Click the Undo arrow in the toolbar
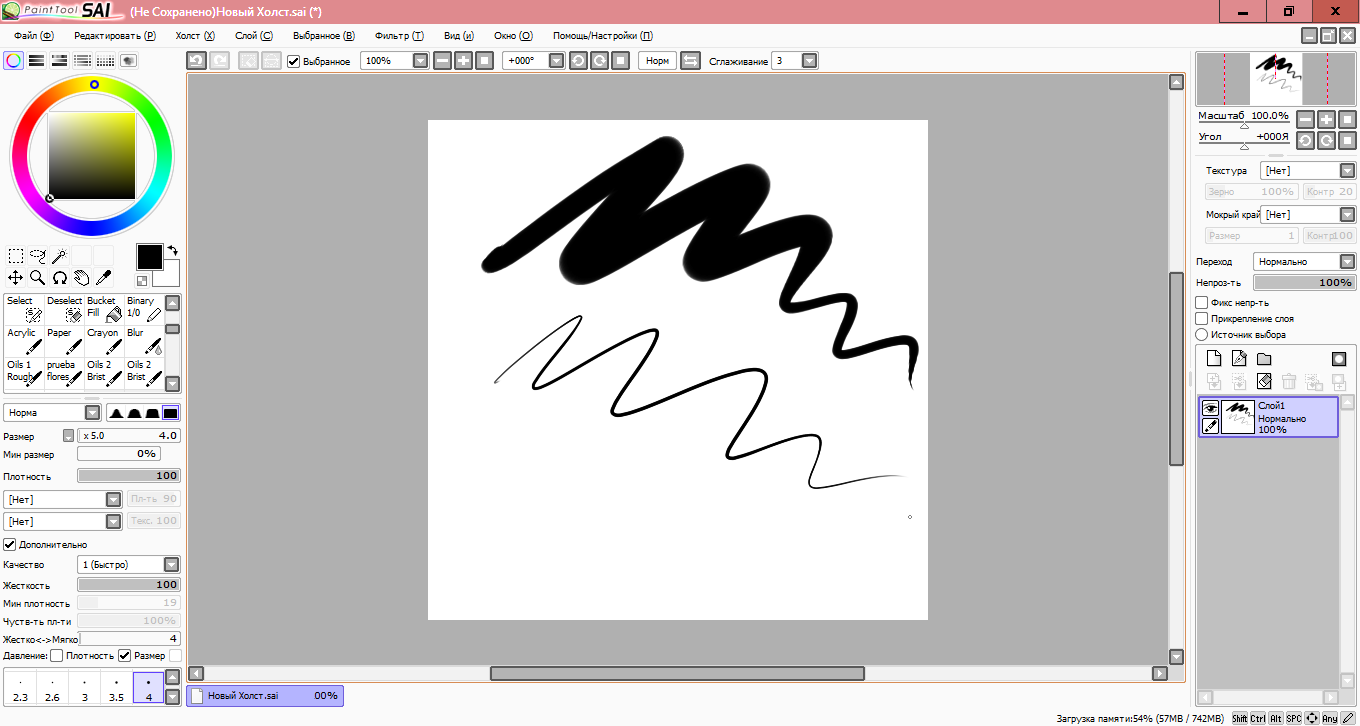The image size is (1360, 726). click(197, 61)
